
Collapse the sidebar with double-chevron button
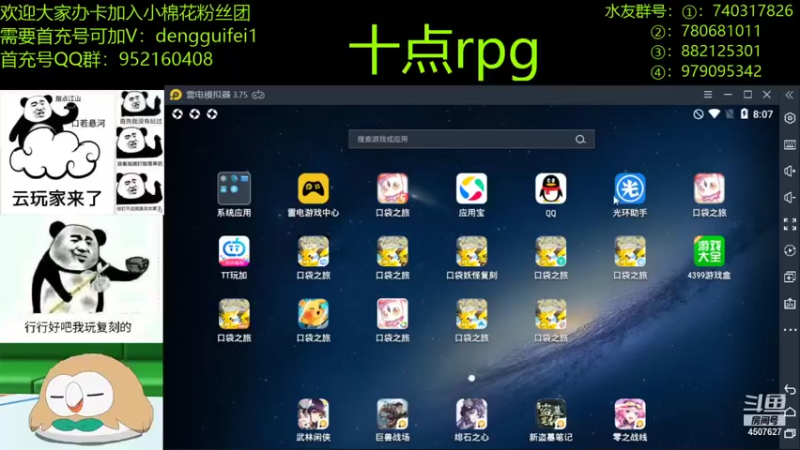pyautogui.click(x=789, y=95)
